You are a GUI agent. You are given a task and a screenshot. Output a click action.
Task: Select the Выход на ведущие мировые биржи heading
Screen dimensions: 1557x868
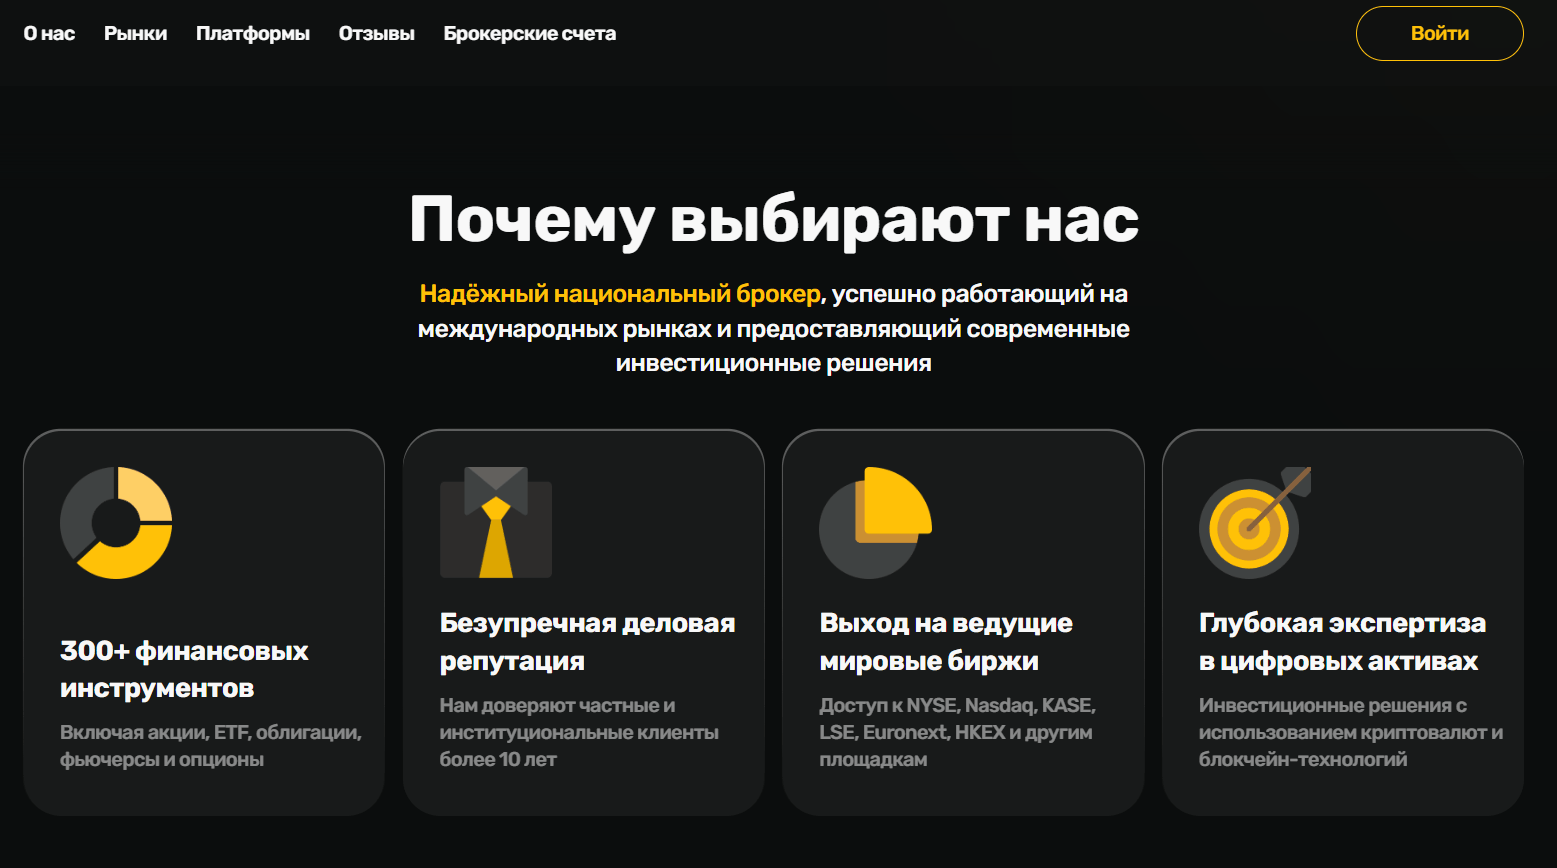[x=946, y=641]
